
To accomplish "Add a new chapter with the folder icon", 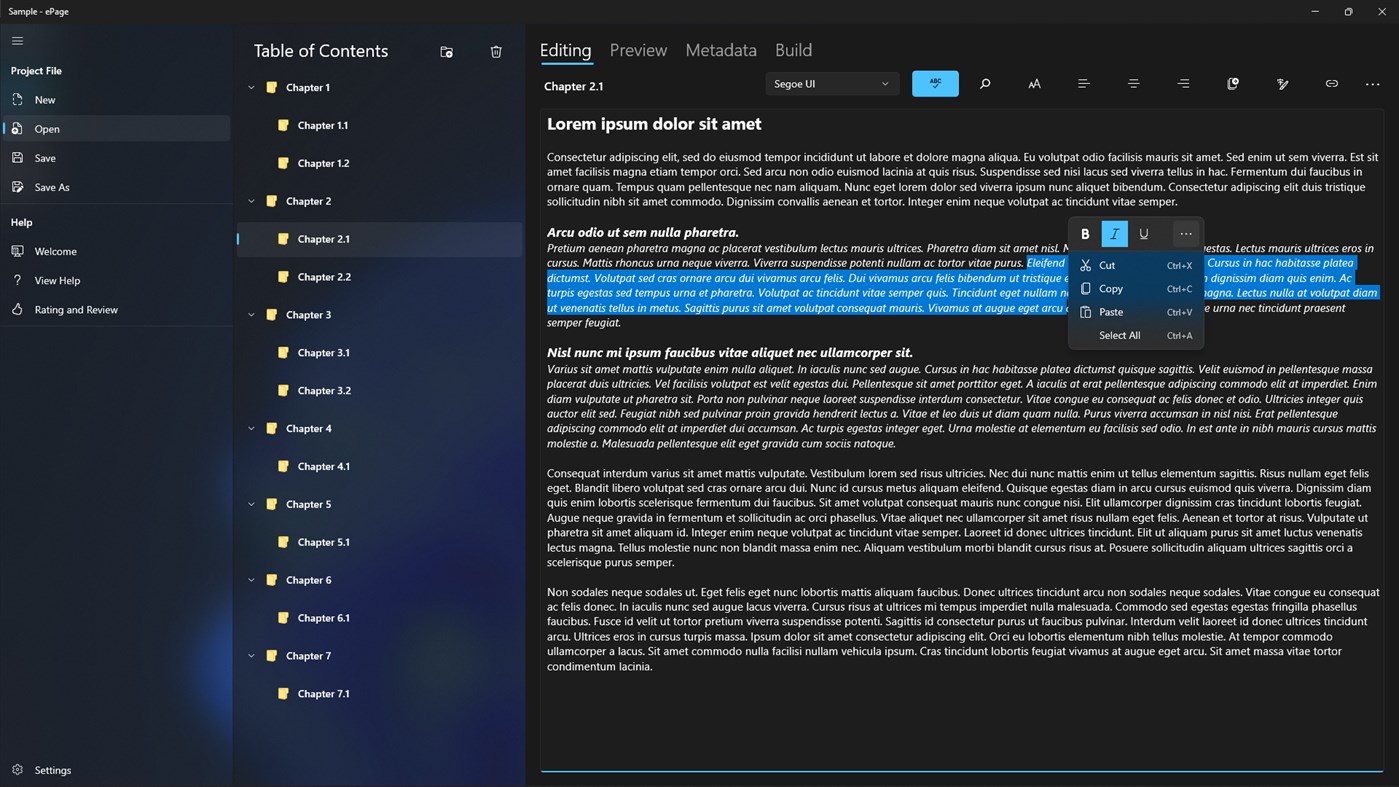I will click(446, 51).
